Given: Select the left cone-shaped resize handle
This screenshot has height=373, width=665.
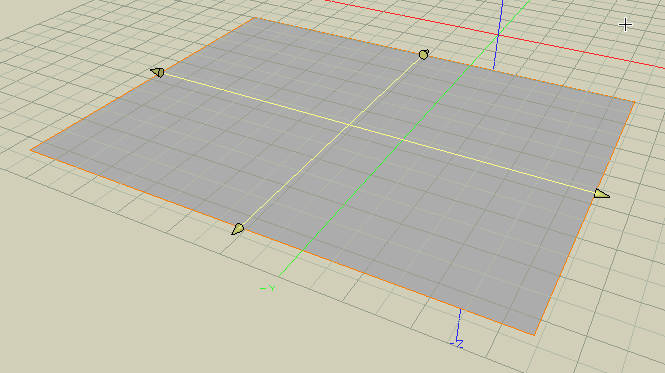Looking at the screenshot, I should point(158,72).
